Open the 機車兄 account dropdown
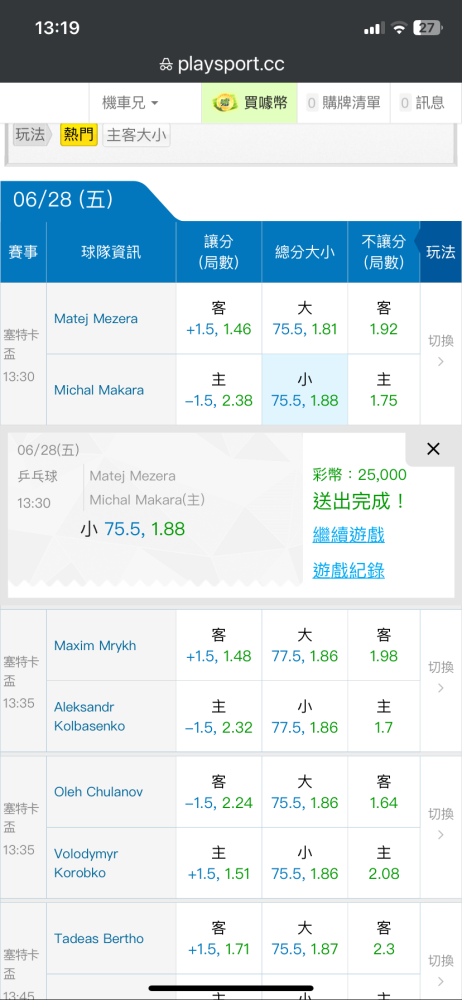 pyautogui.click(x=130, y=102)
